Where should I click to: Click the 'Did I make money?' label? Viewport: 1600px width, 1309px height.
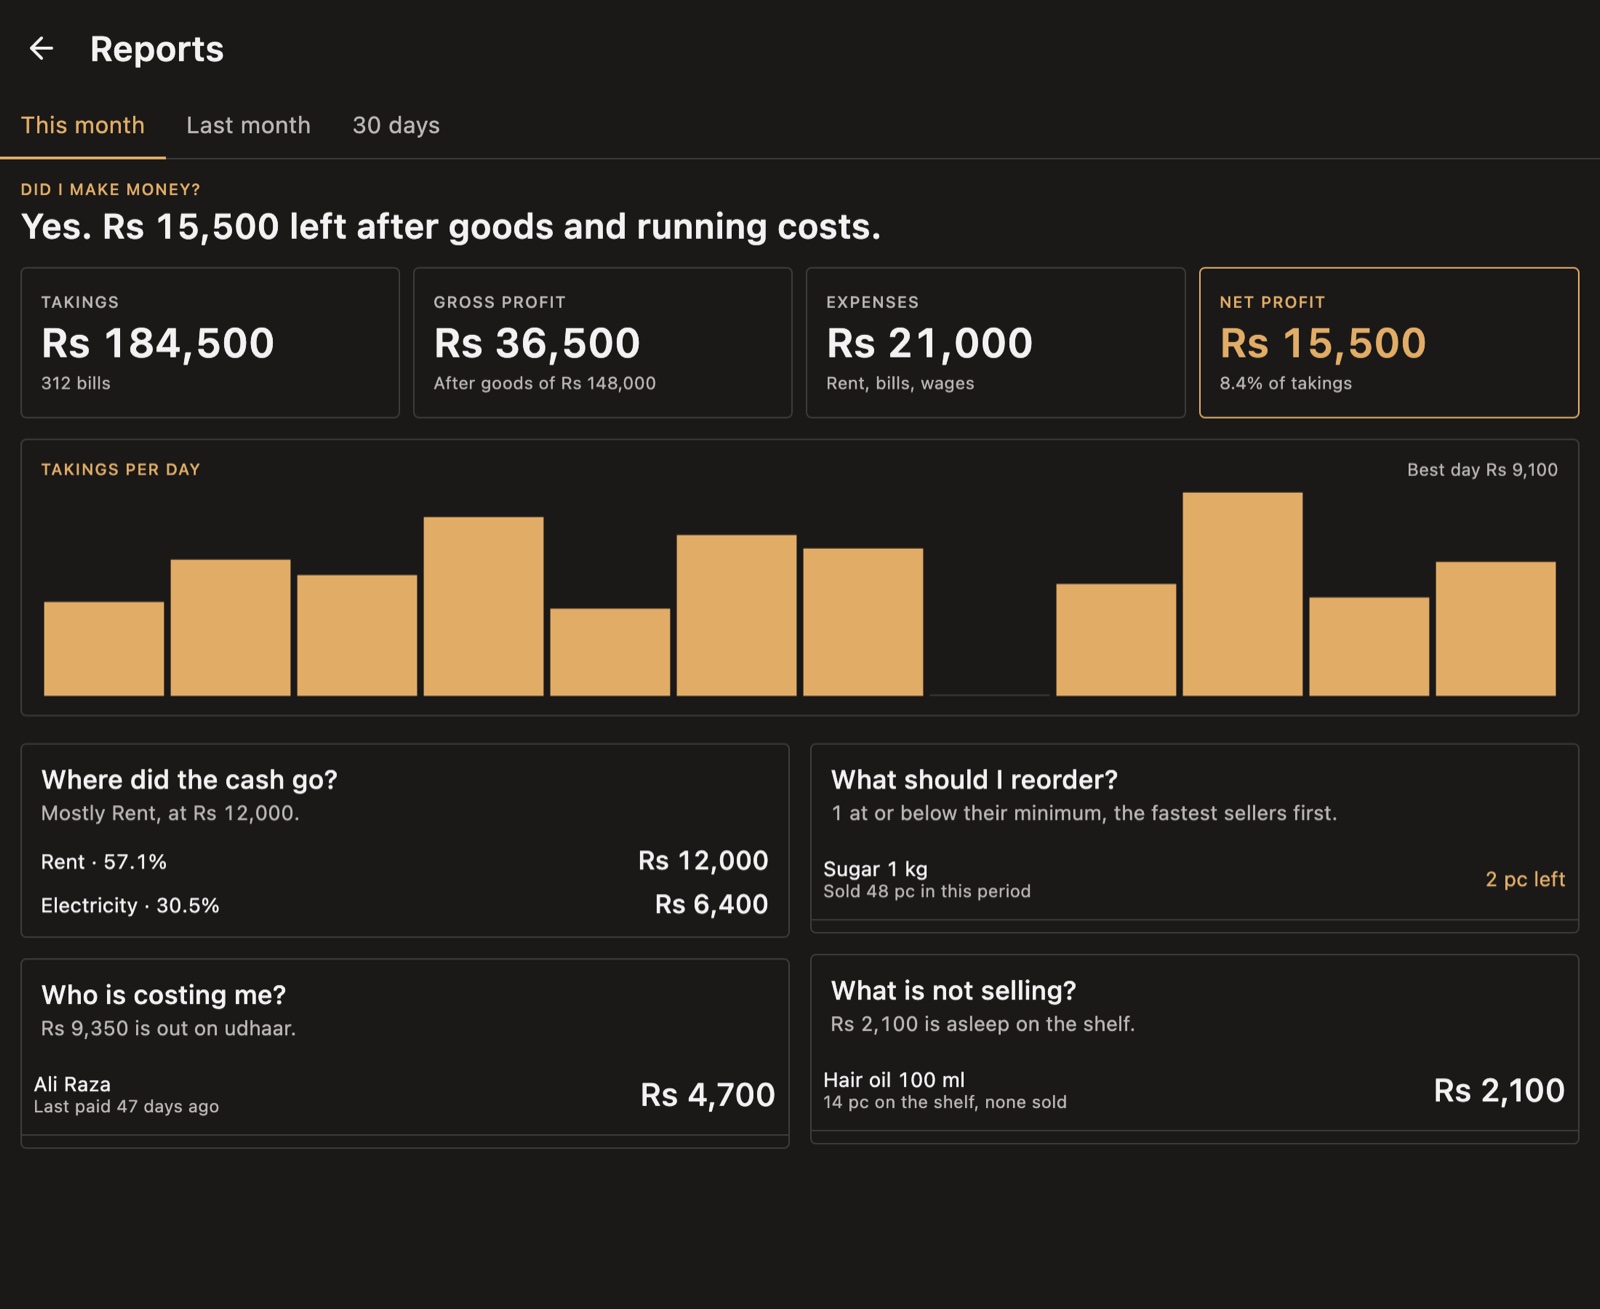coord(111,190)
